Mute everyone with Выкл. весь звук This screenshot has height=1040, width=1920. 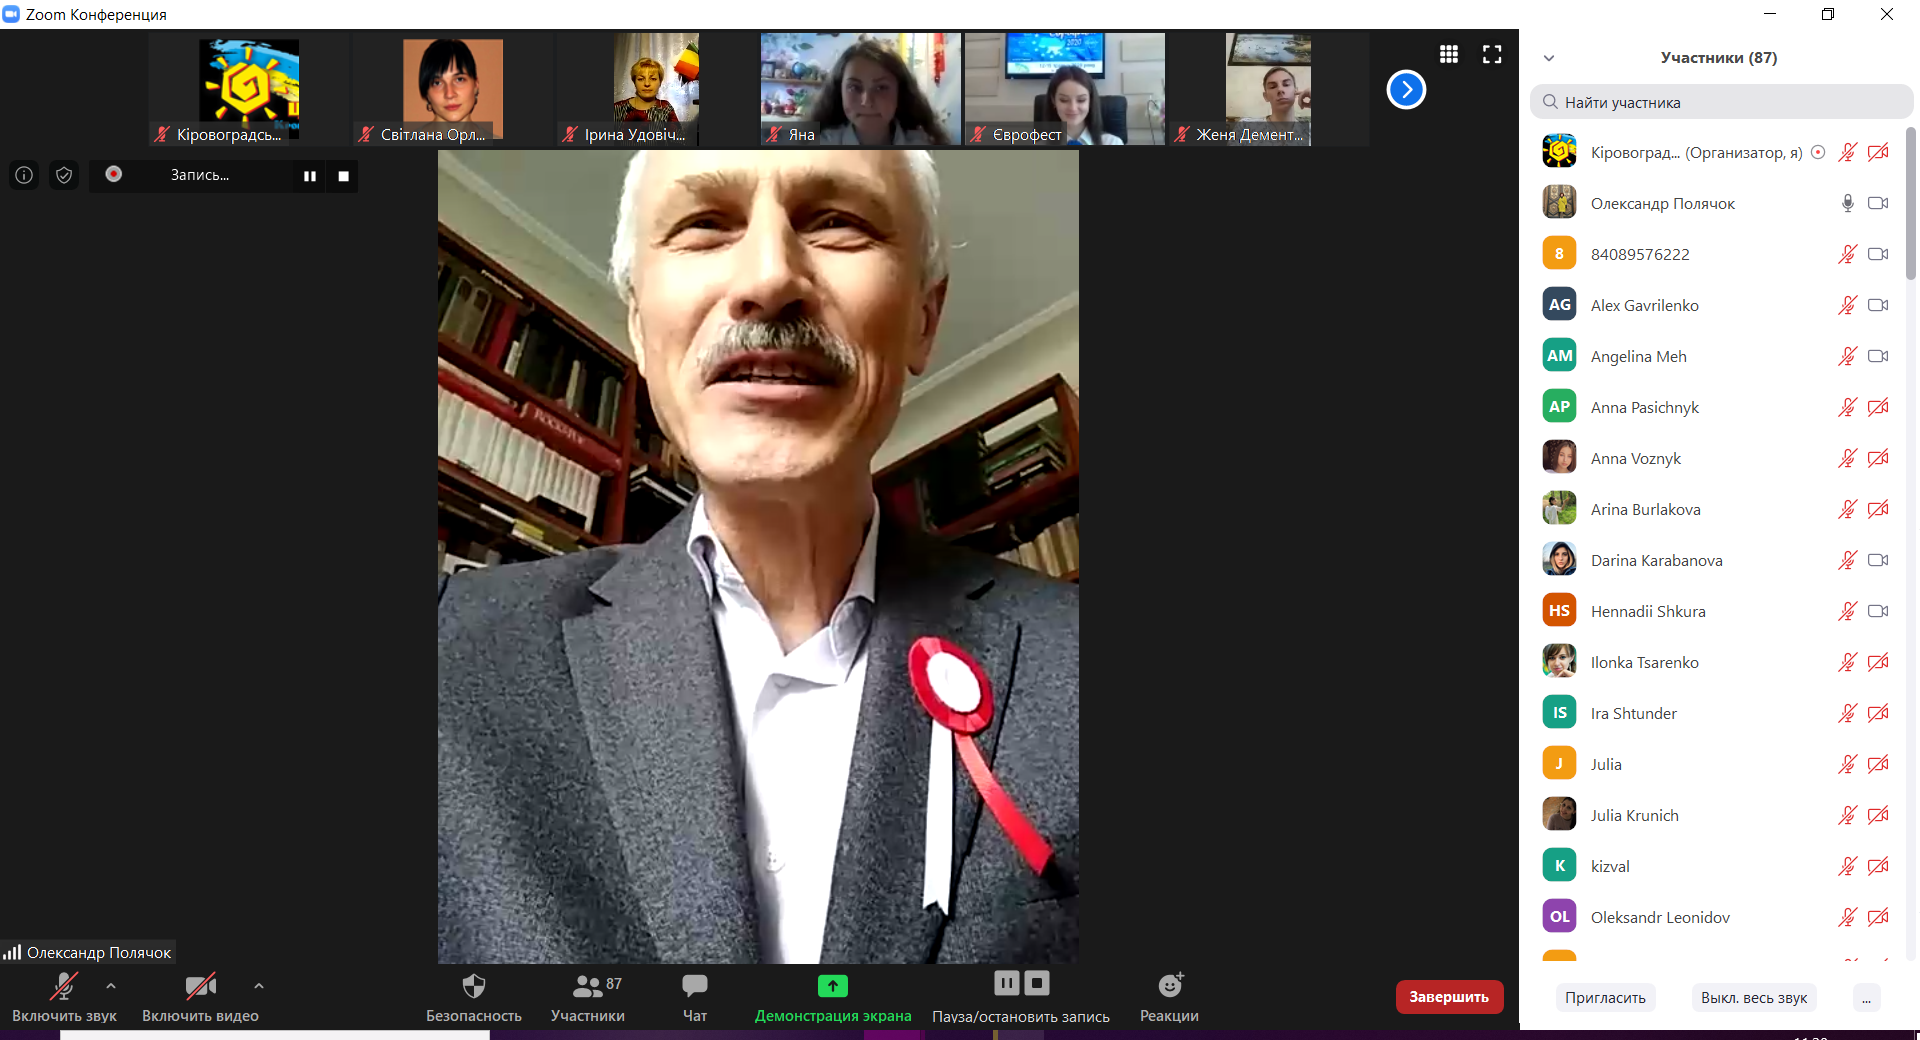tap(1754, 998)
